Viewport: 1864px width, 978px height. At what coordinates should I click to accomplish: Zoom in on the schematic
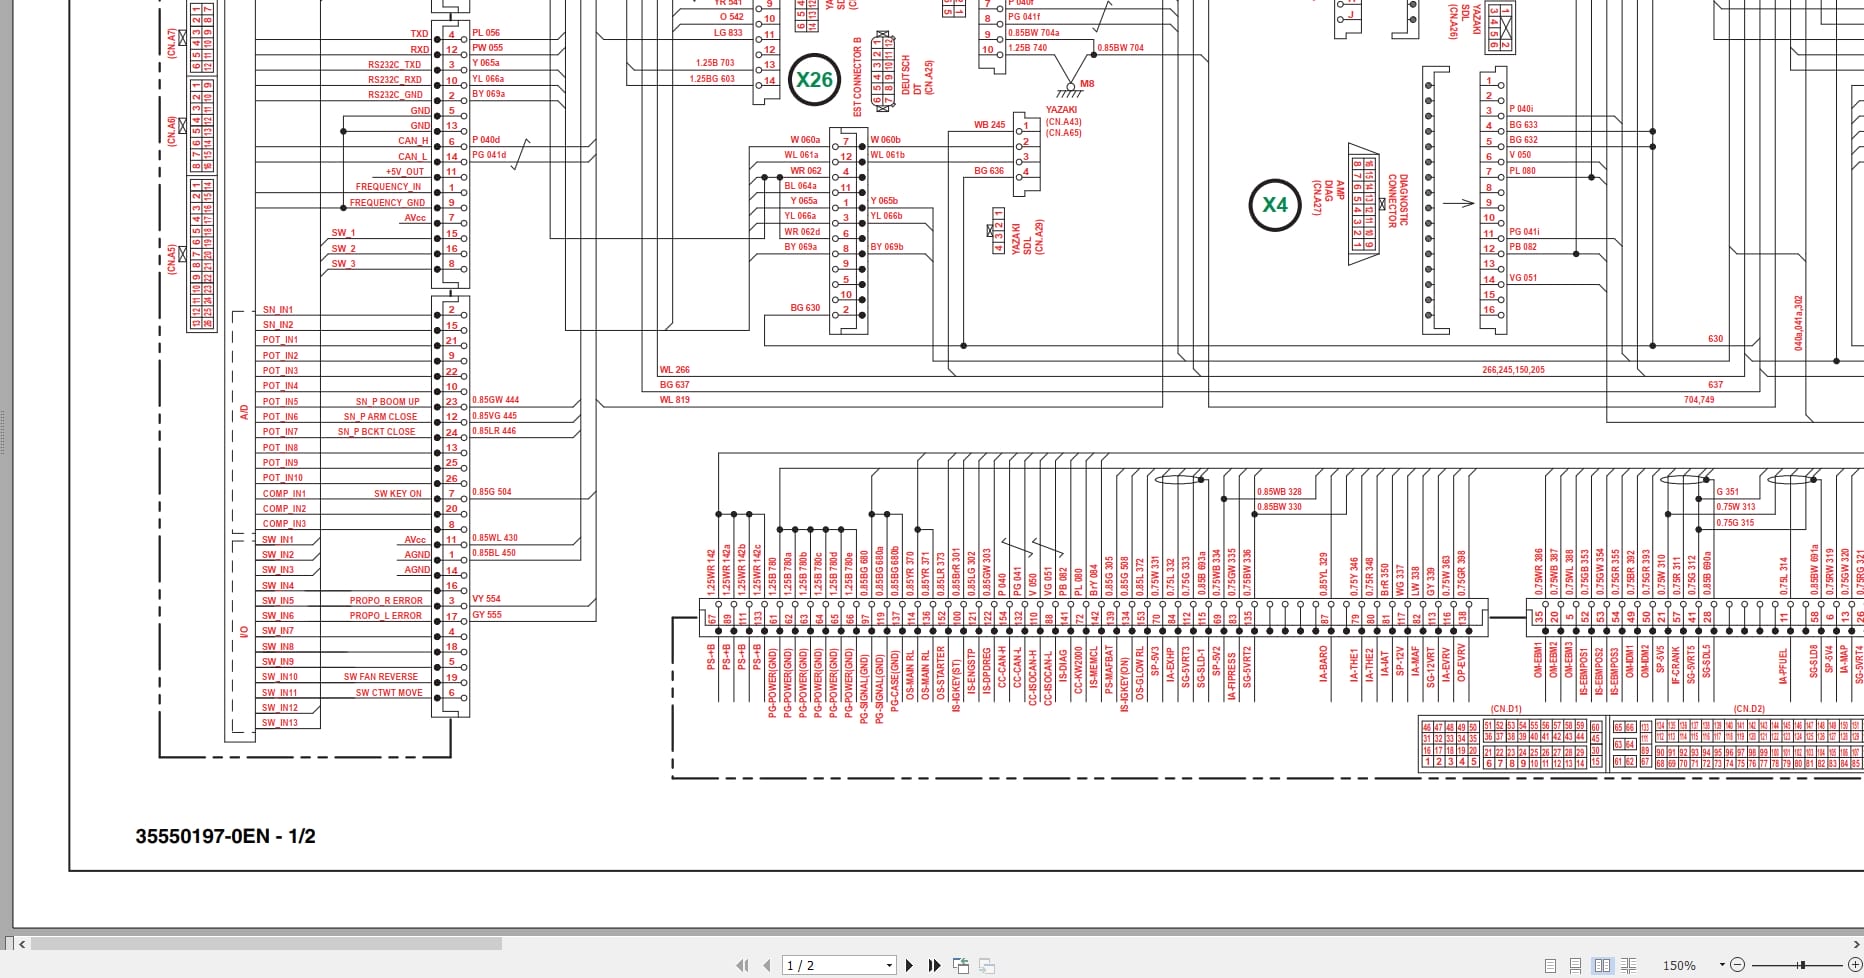click(1857, 964)
